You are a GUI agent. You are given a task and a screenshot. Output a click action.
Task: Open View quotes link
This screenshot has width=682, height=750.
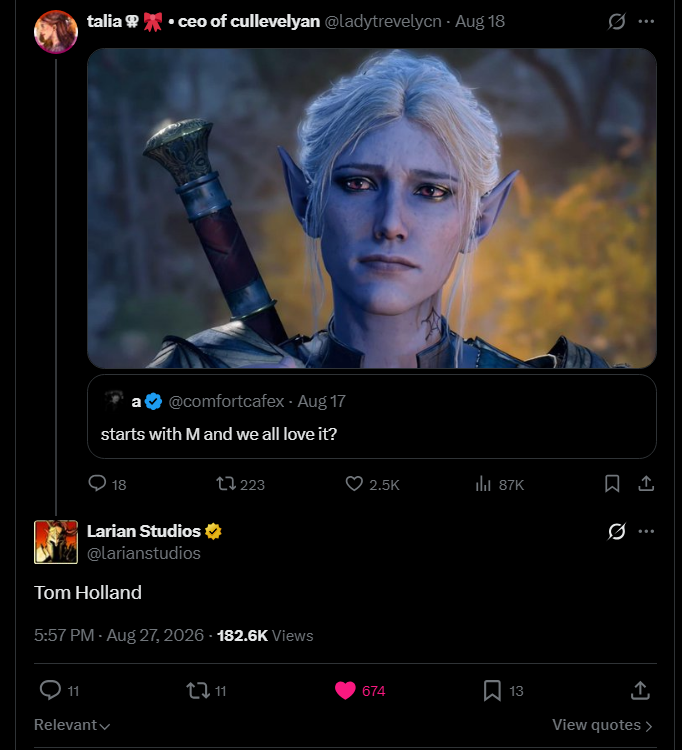click(602, 725)
